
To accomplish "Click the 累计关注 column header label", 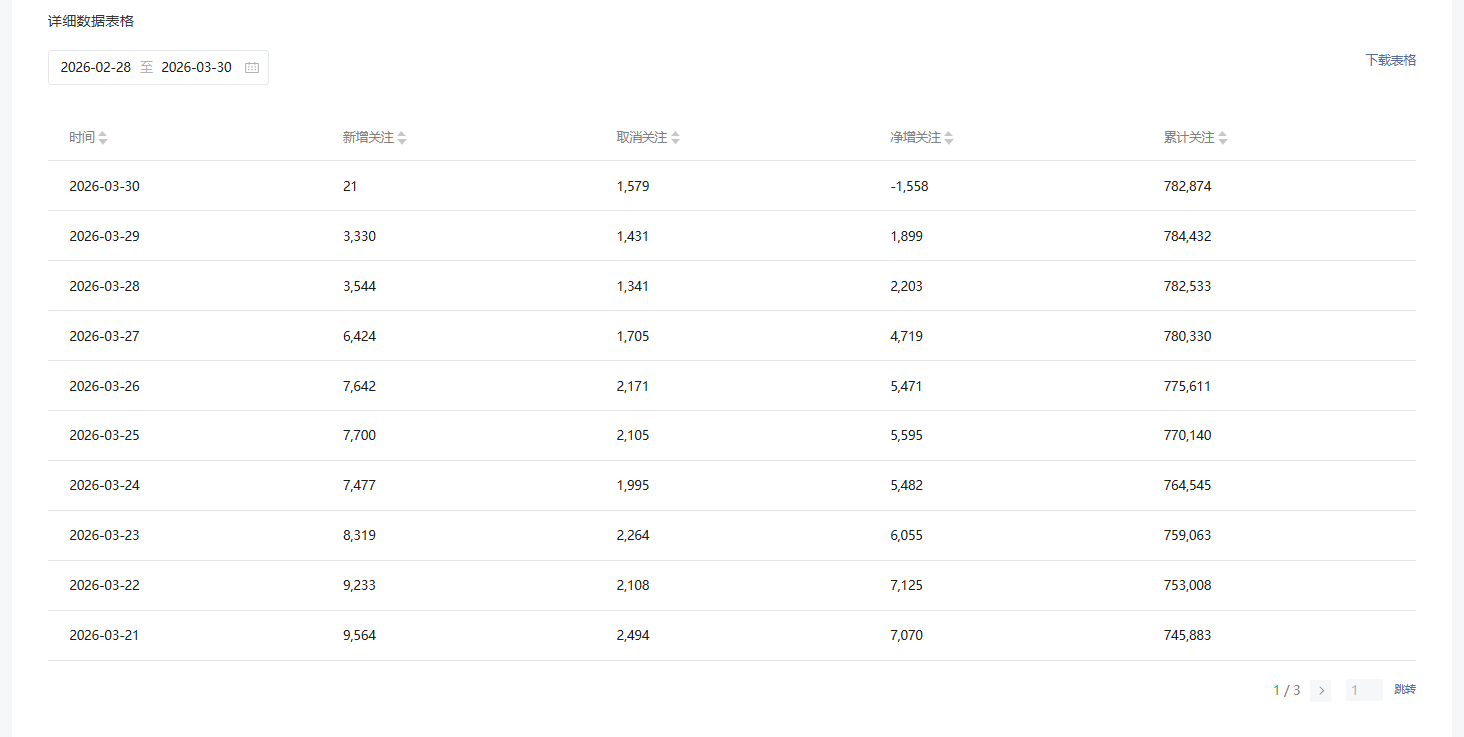I will tap(1189, 138).
